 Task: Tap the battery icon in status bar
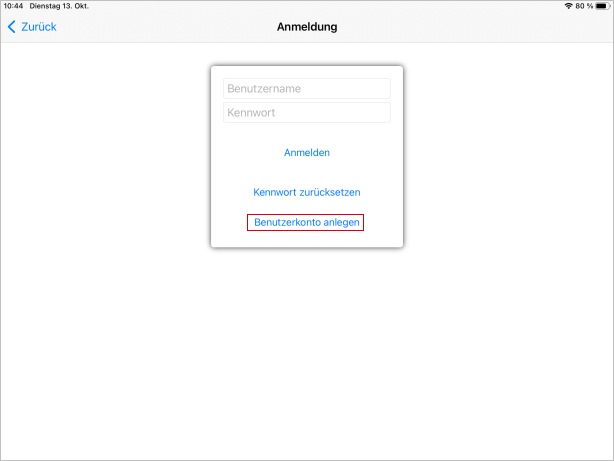coord(603,6)
